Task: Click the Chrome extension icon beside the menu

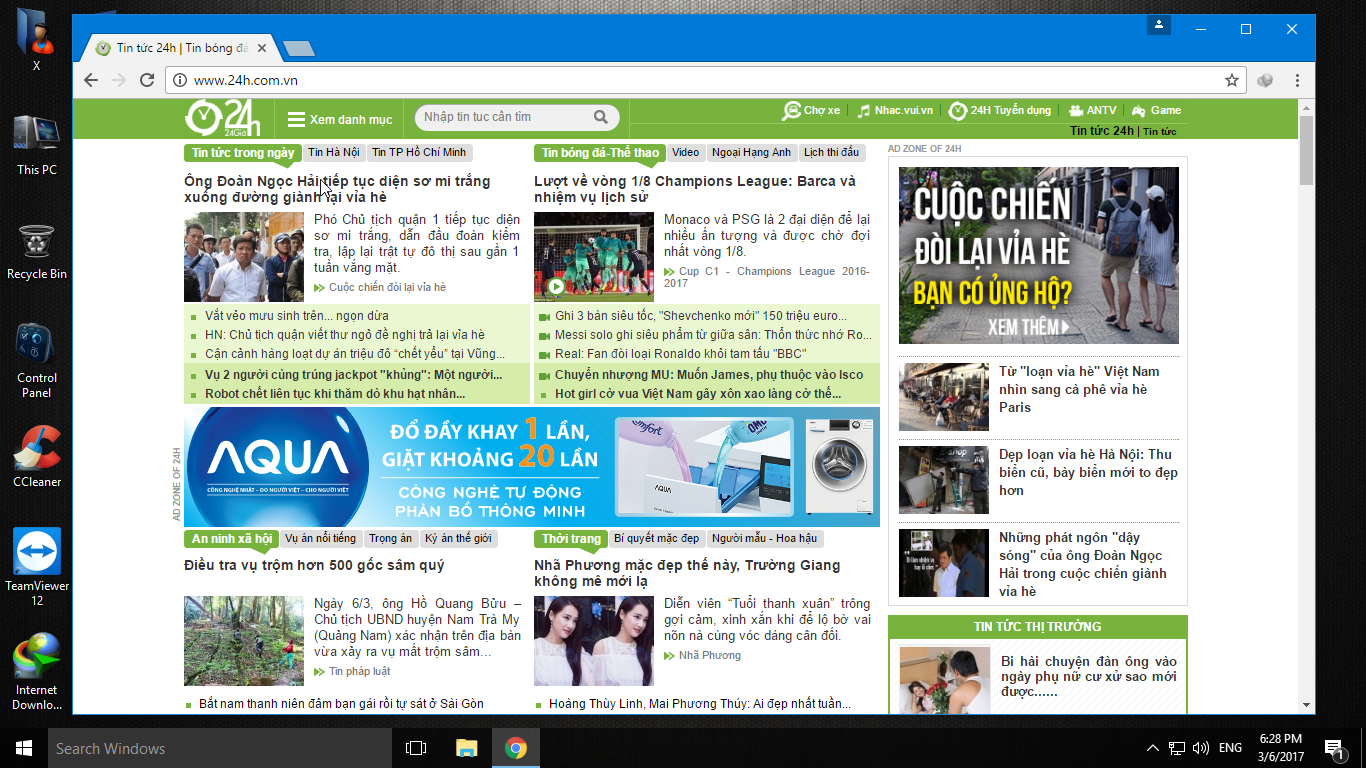Action: pyautogui.click(x=1265, y=80)
